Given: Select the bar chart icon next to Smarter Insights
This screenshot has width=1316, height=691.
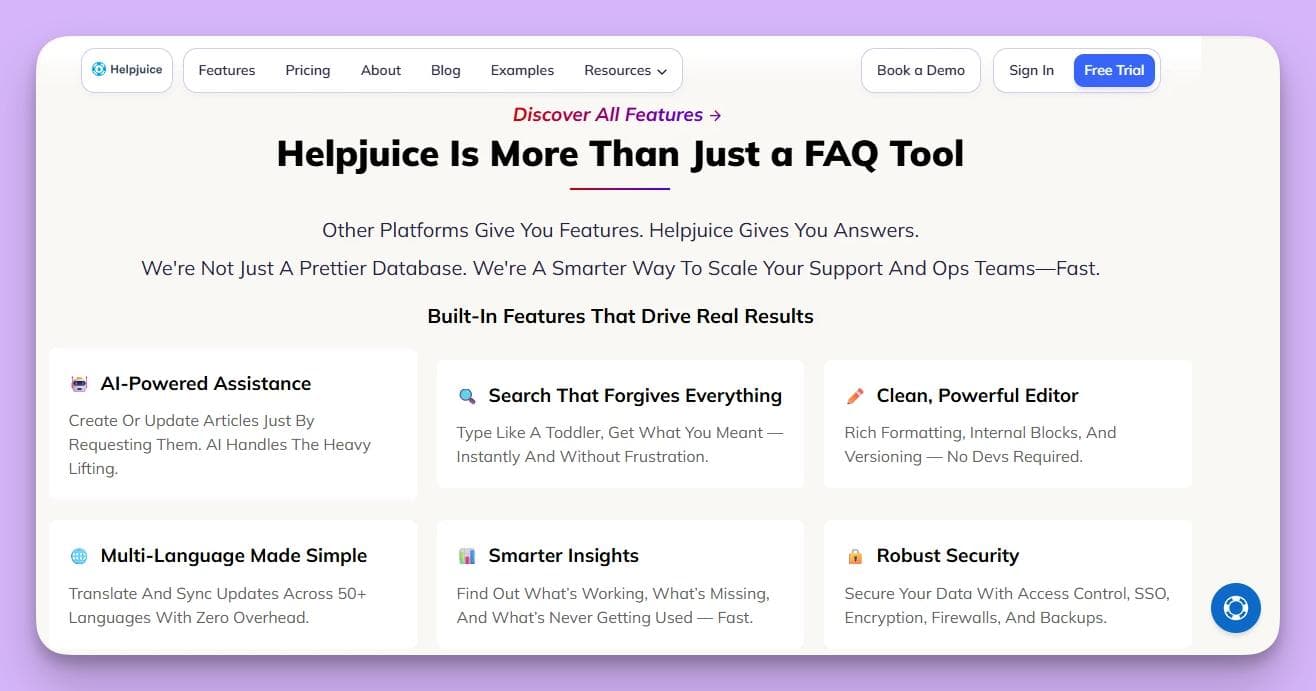Looking at the screenshot, I should click(466, 555).
